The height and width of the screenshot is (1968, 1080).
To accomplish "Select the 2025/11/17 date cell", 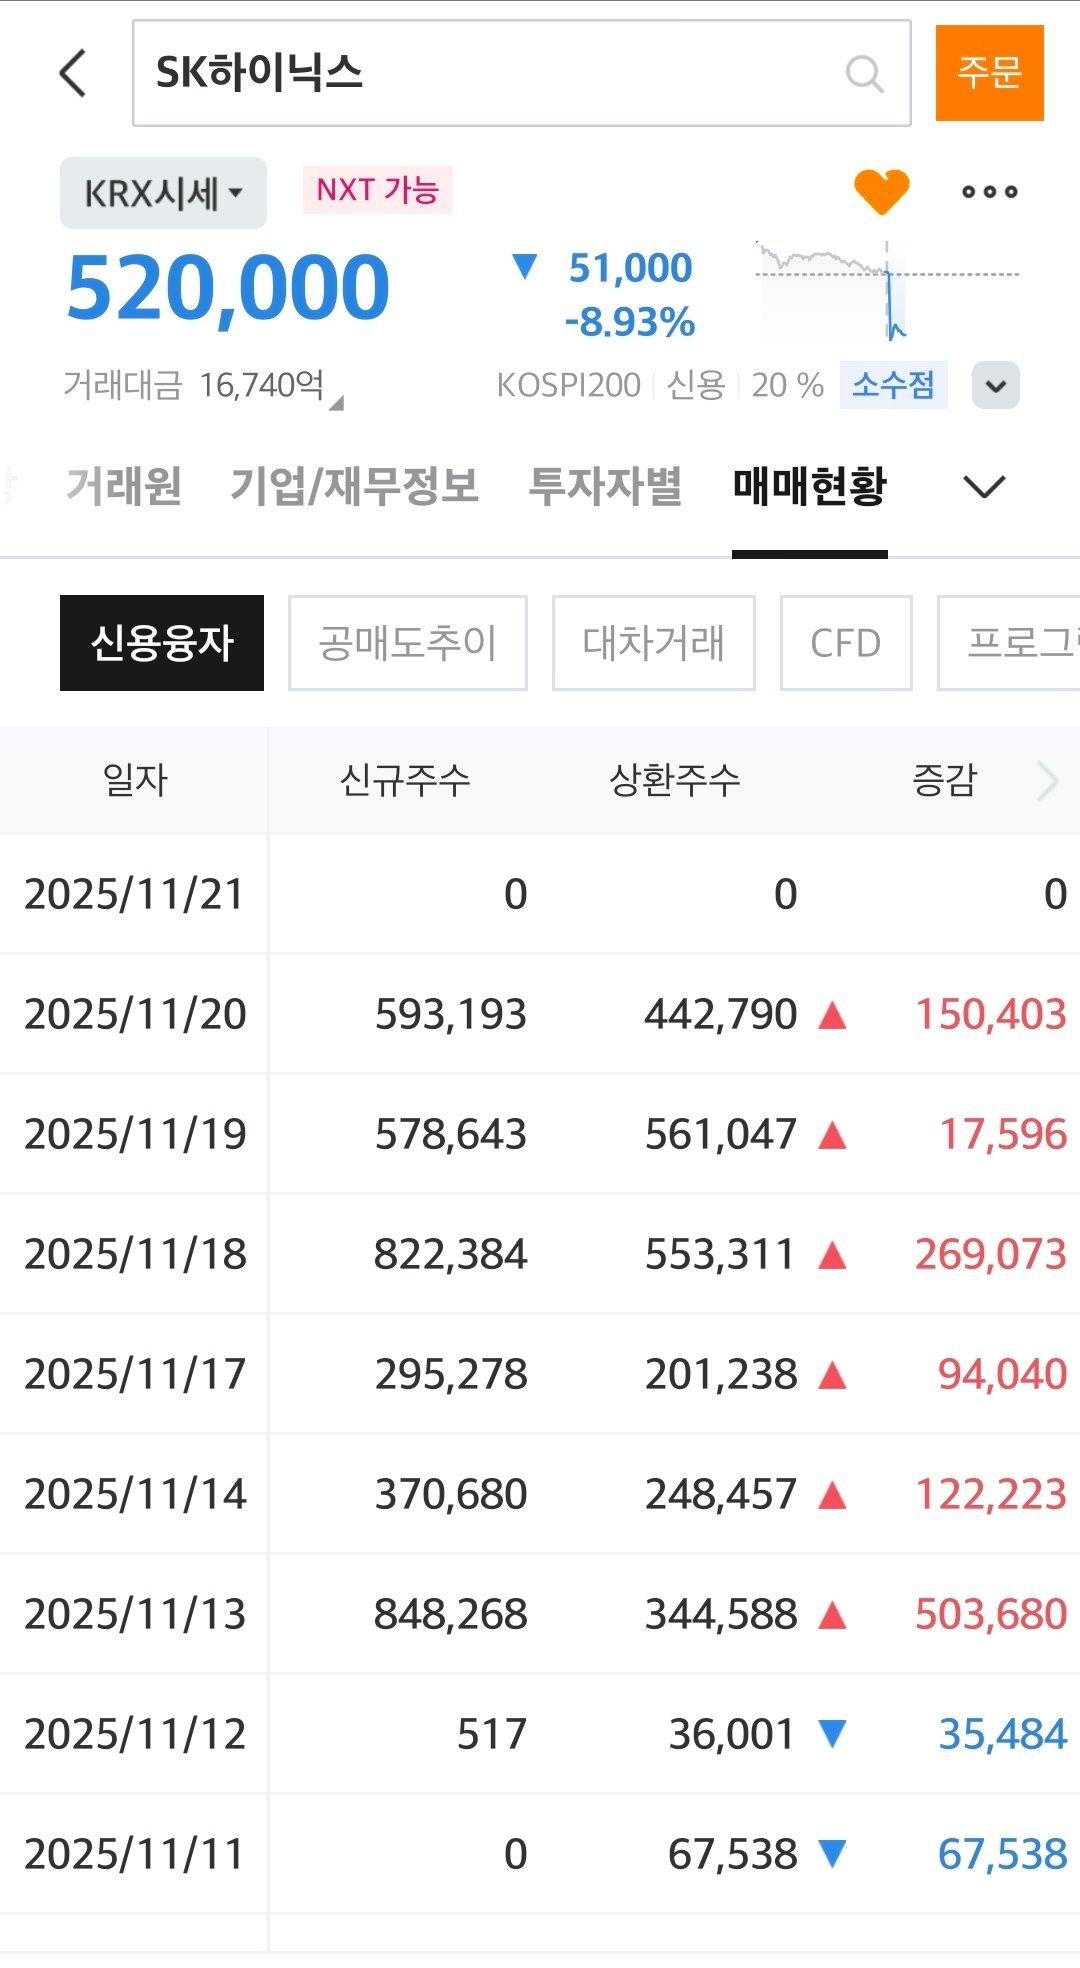I will (x=135, y=1374).
